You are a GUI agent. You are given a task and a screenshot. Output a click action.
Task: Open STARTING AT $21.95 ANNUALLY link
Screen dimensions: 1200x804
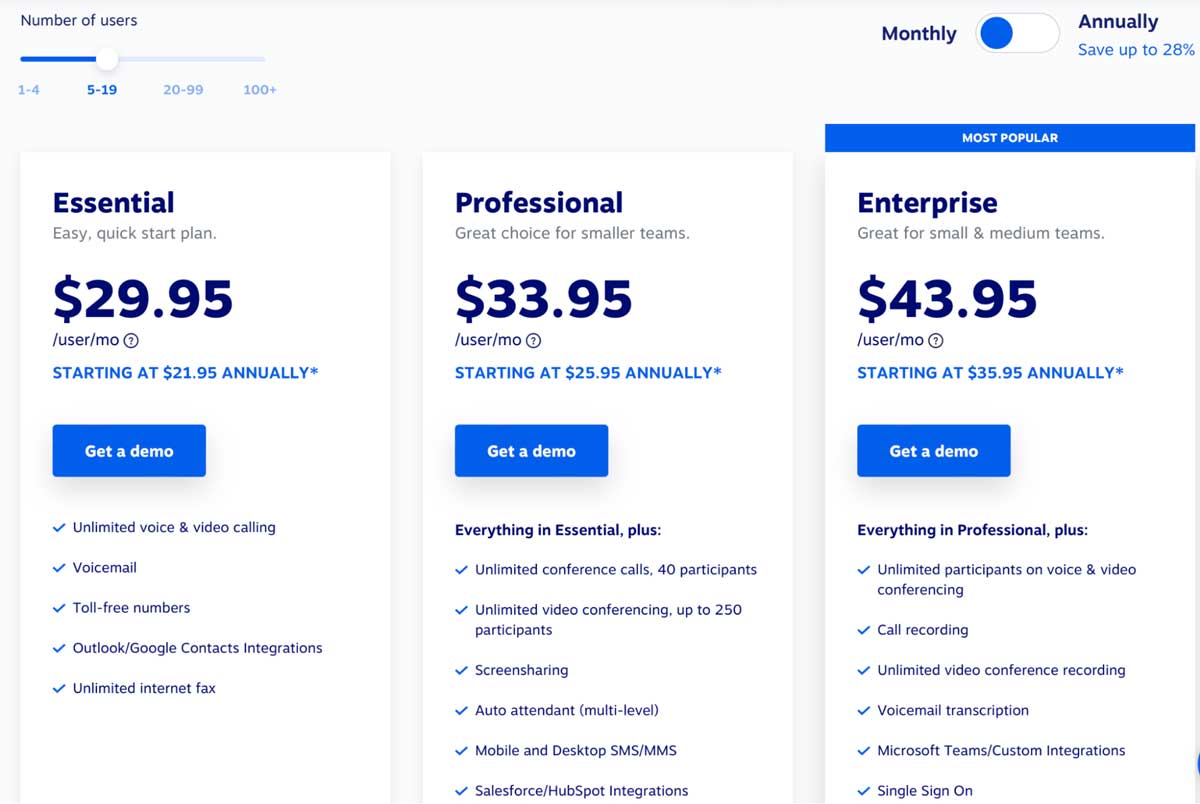coord(184,372)
